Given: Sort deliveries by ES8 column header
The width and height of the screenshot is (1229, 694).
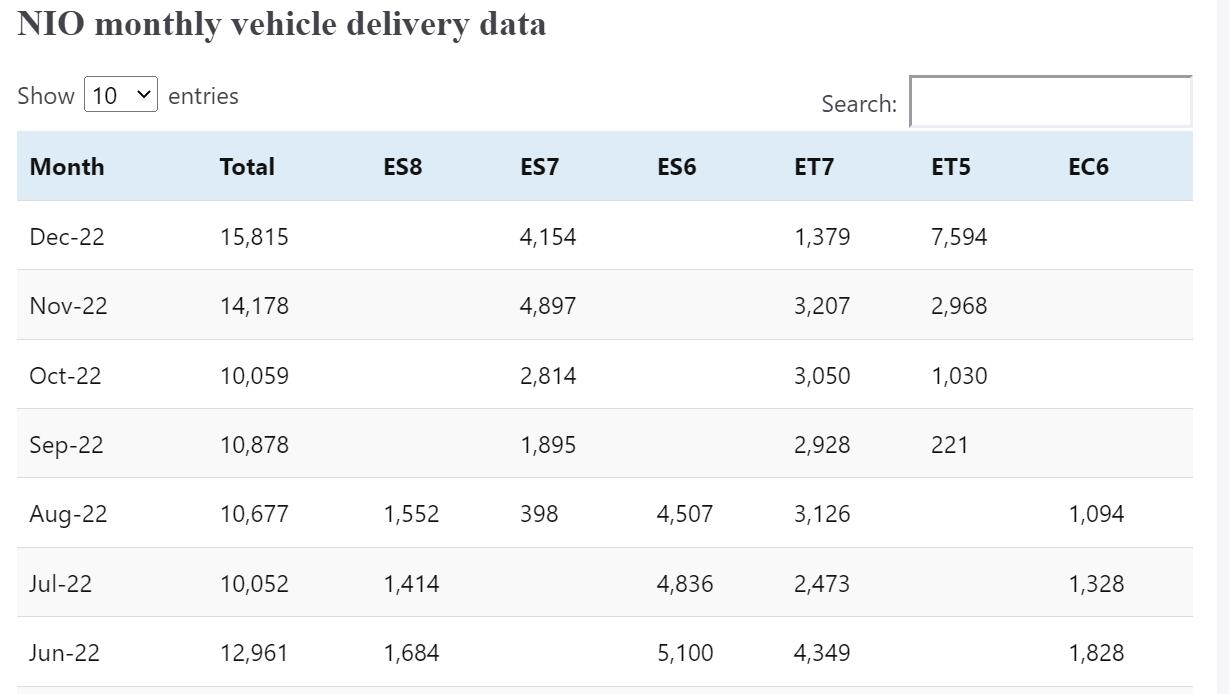Looking at the screenshot, I should 404,167.
